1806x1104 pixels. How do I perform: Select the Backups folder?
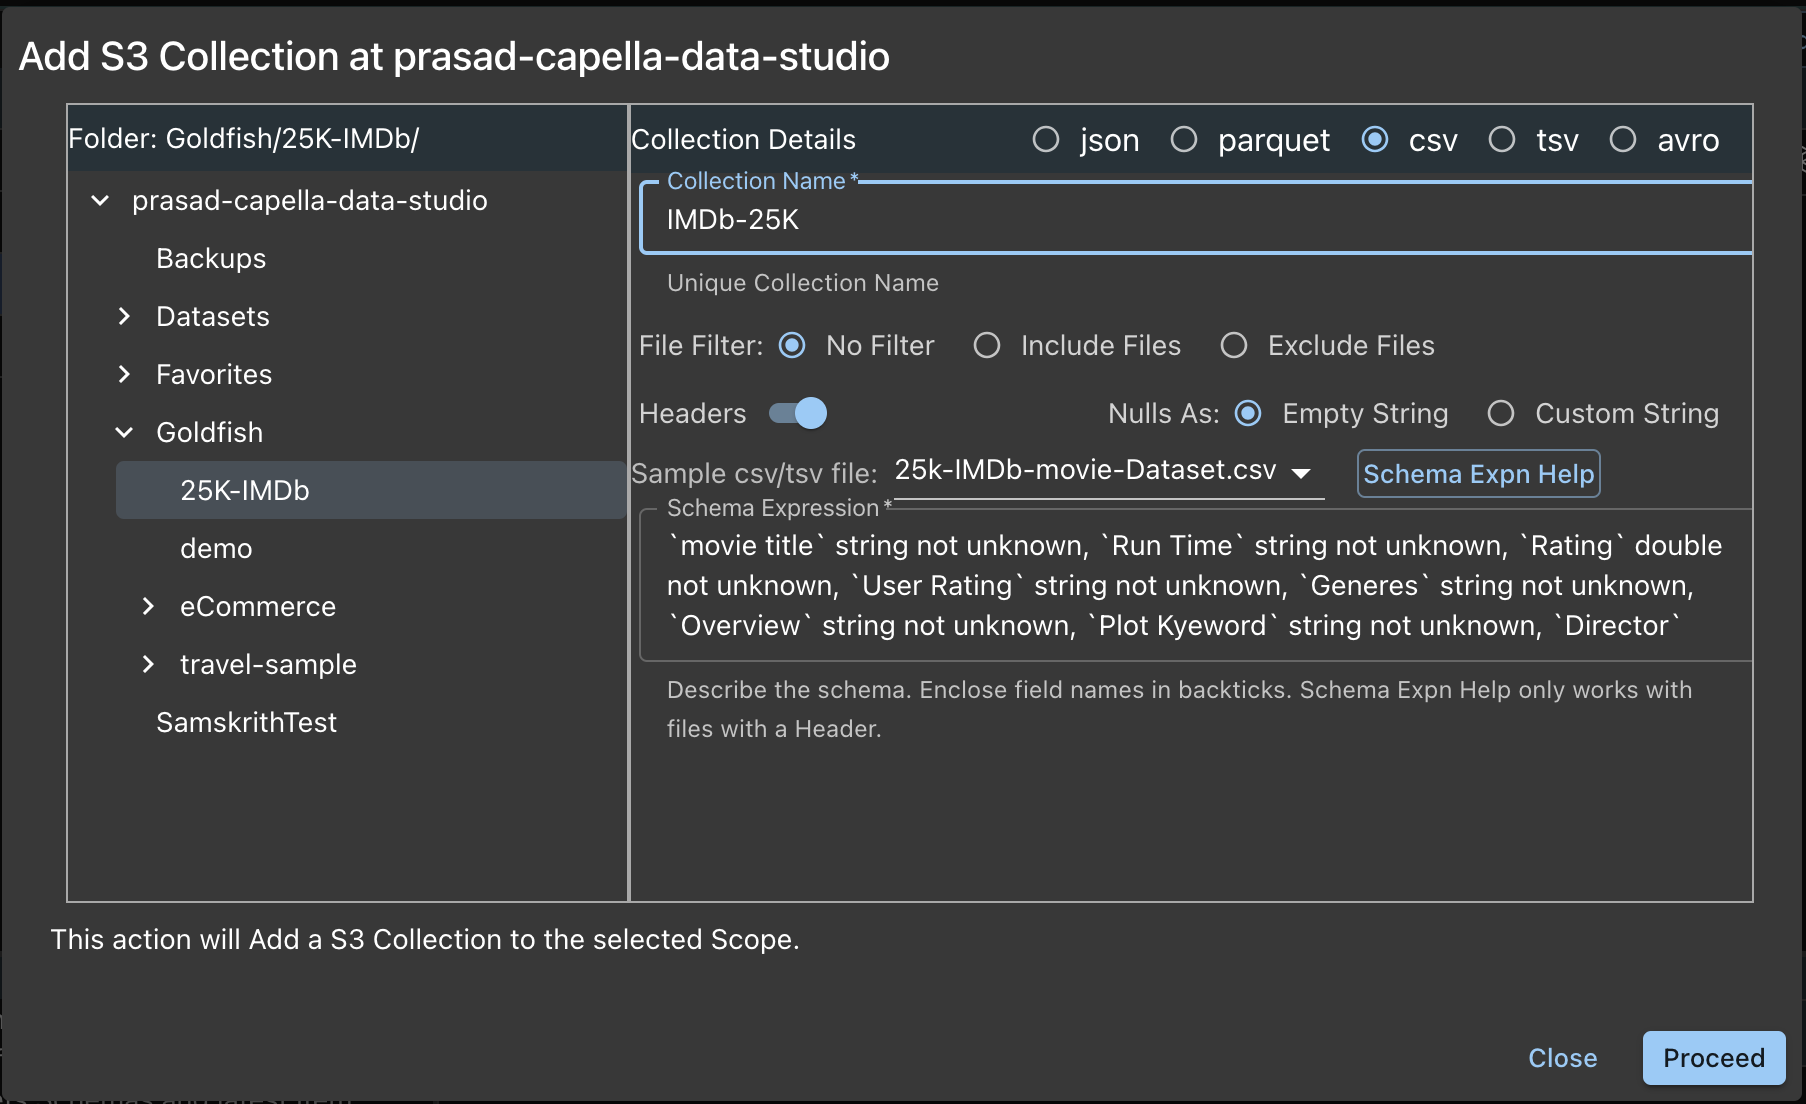[x=211, y=258]
